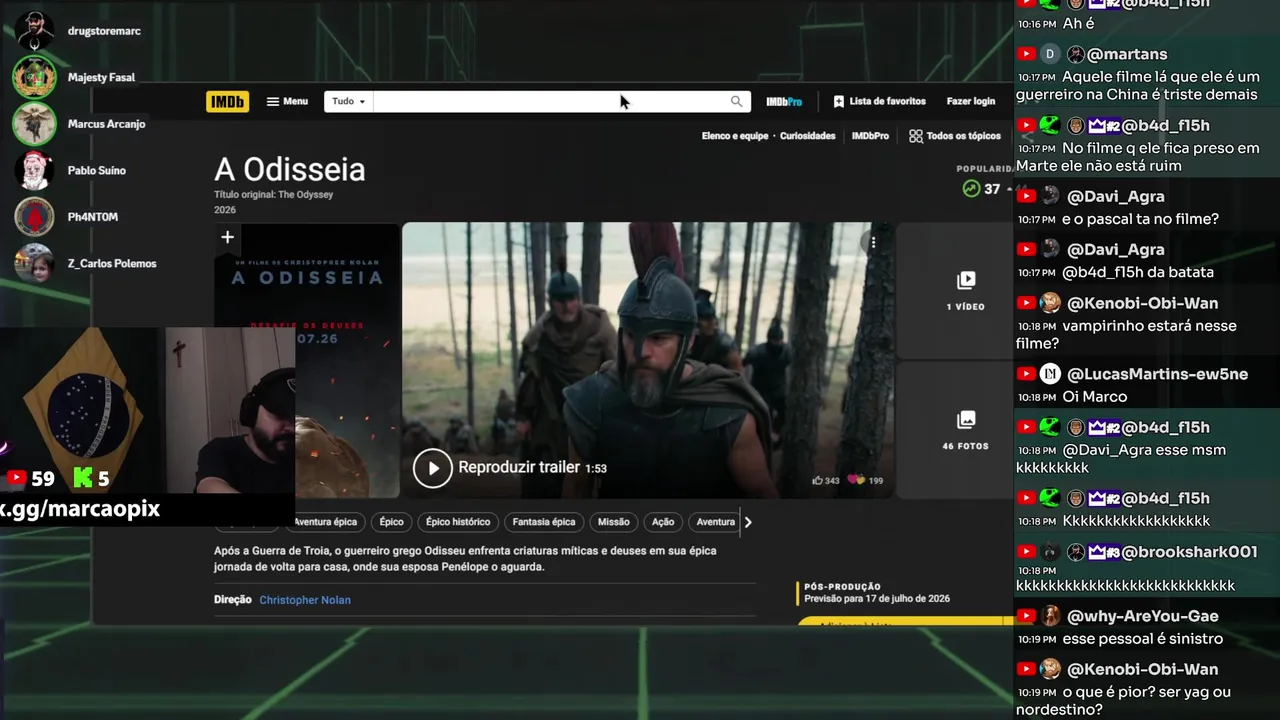
Task: Select the Aventura épica genre chip
Action: [325, 522]
